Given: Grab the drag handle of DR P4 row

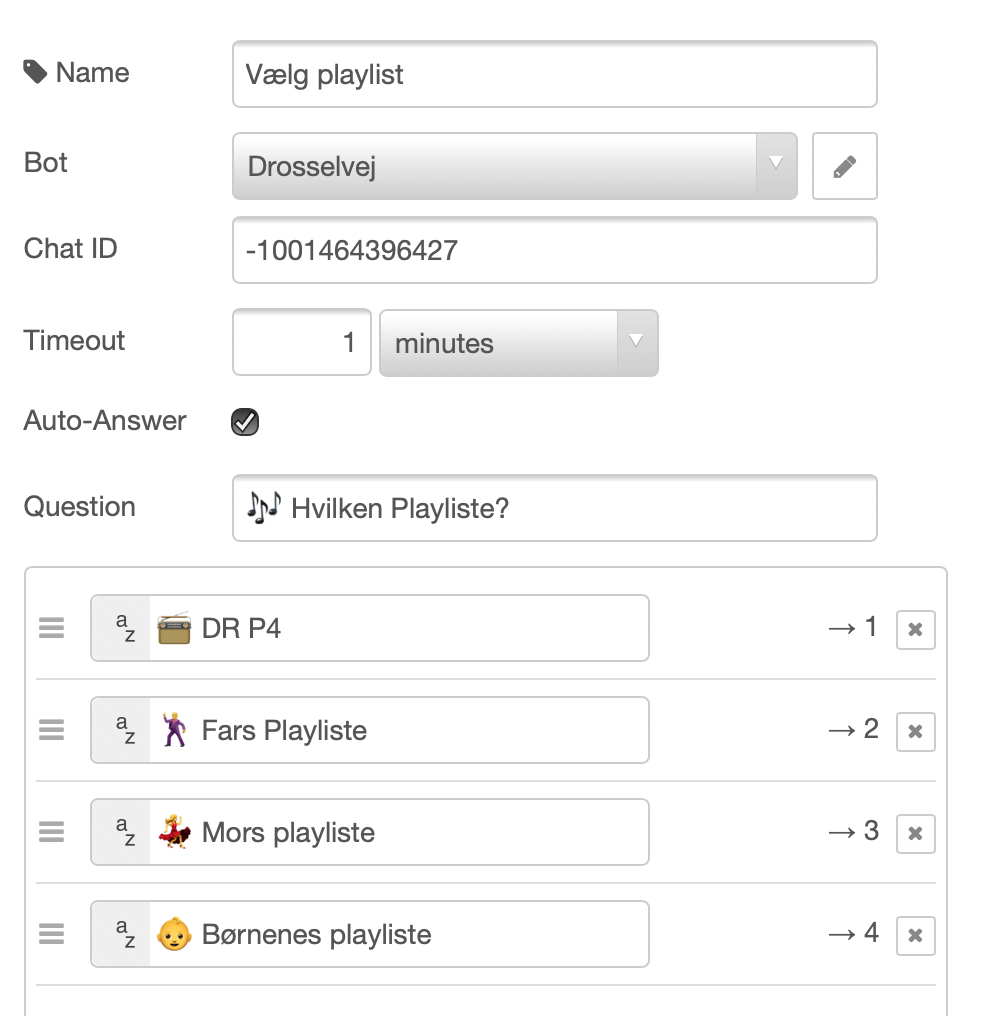Looking at the screenshot, I should point(52,628).
